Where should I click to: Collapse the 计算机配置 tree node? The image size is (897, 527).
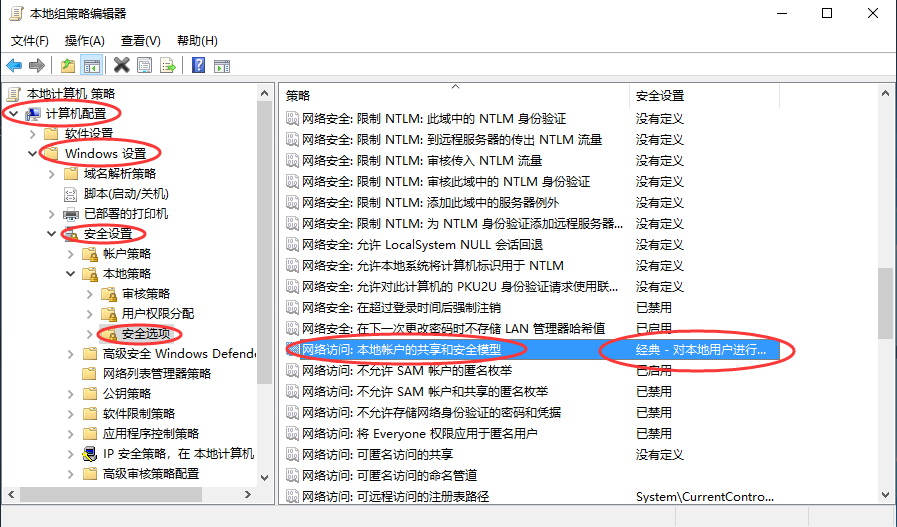coord(14,114)
